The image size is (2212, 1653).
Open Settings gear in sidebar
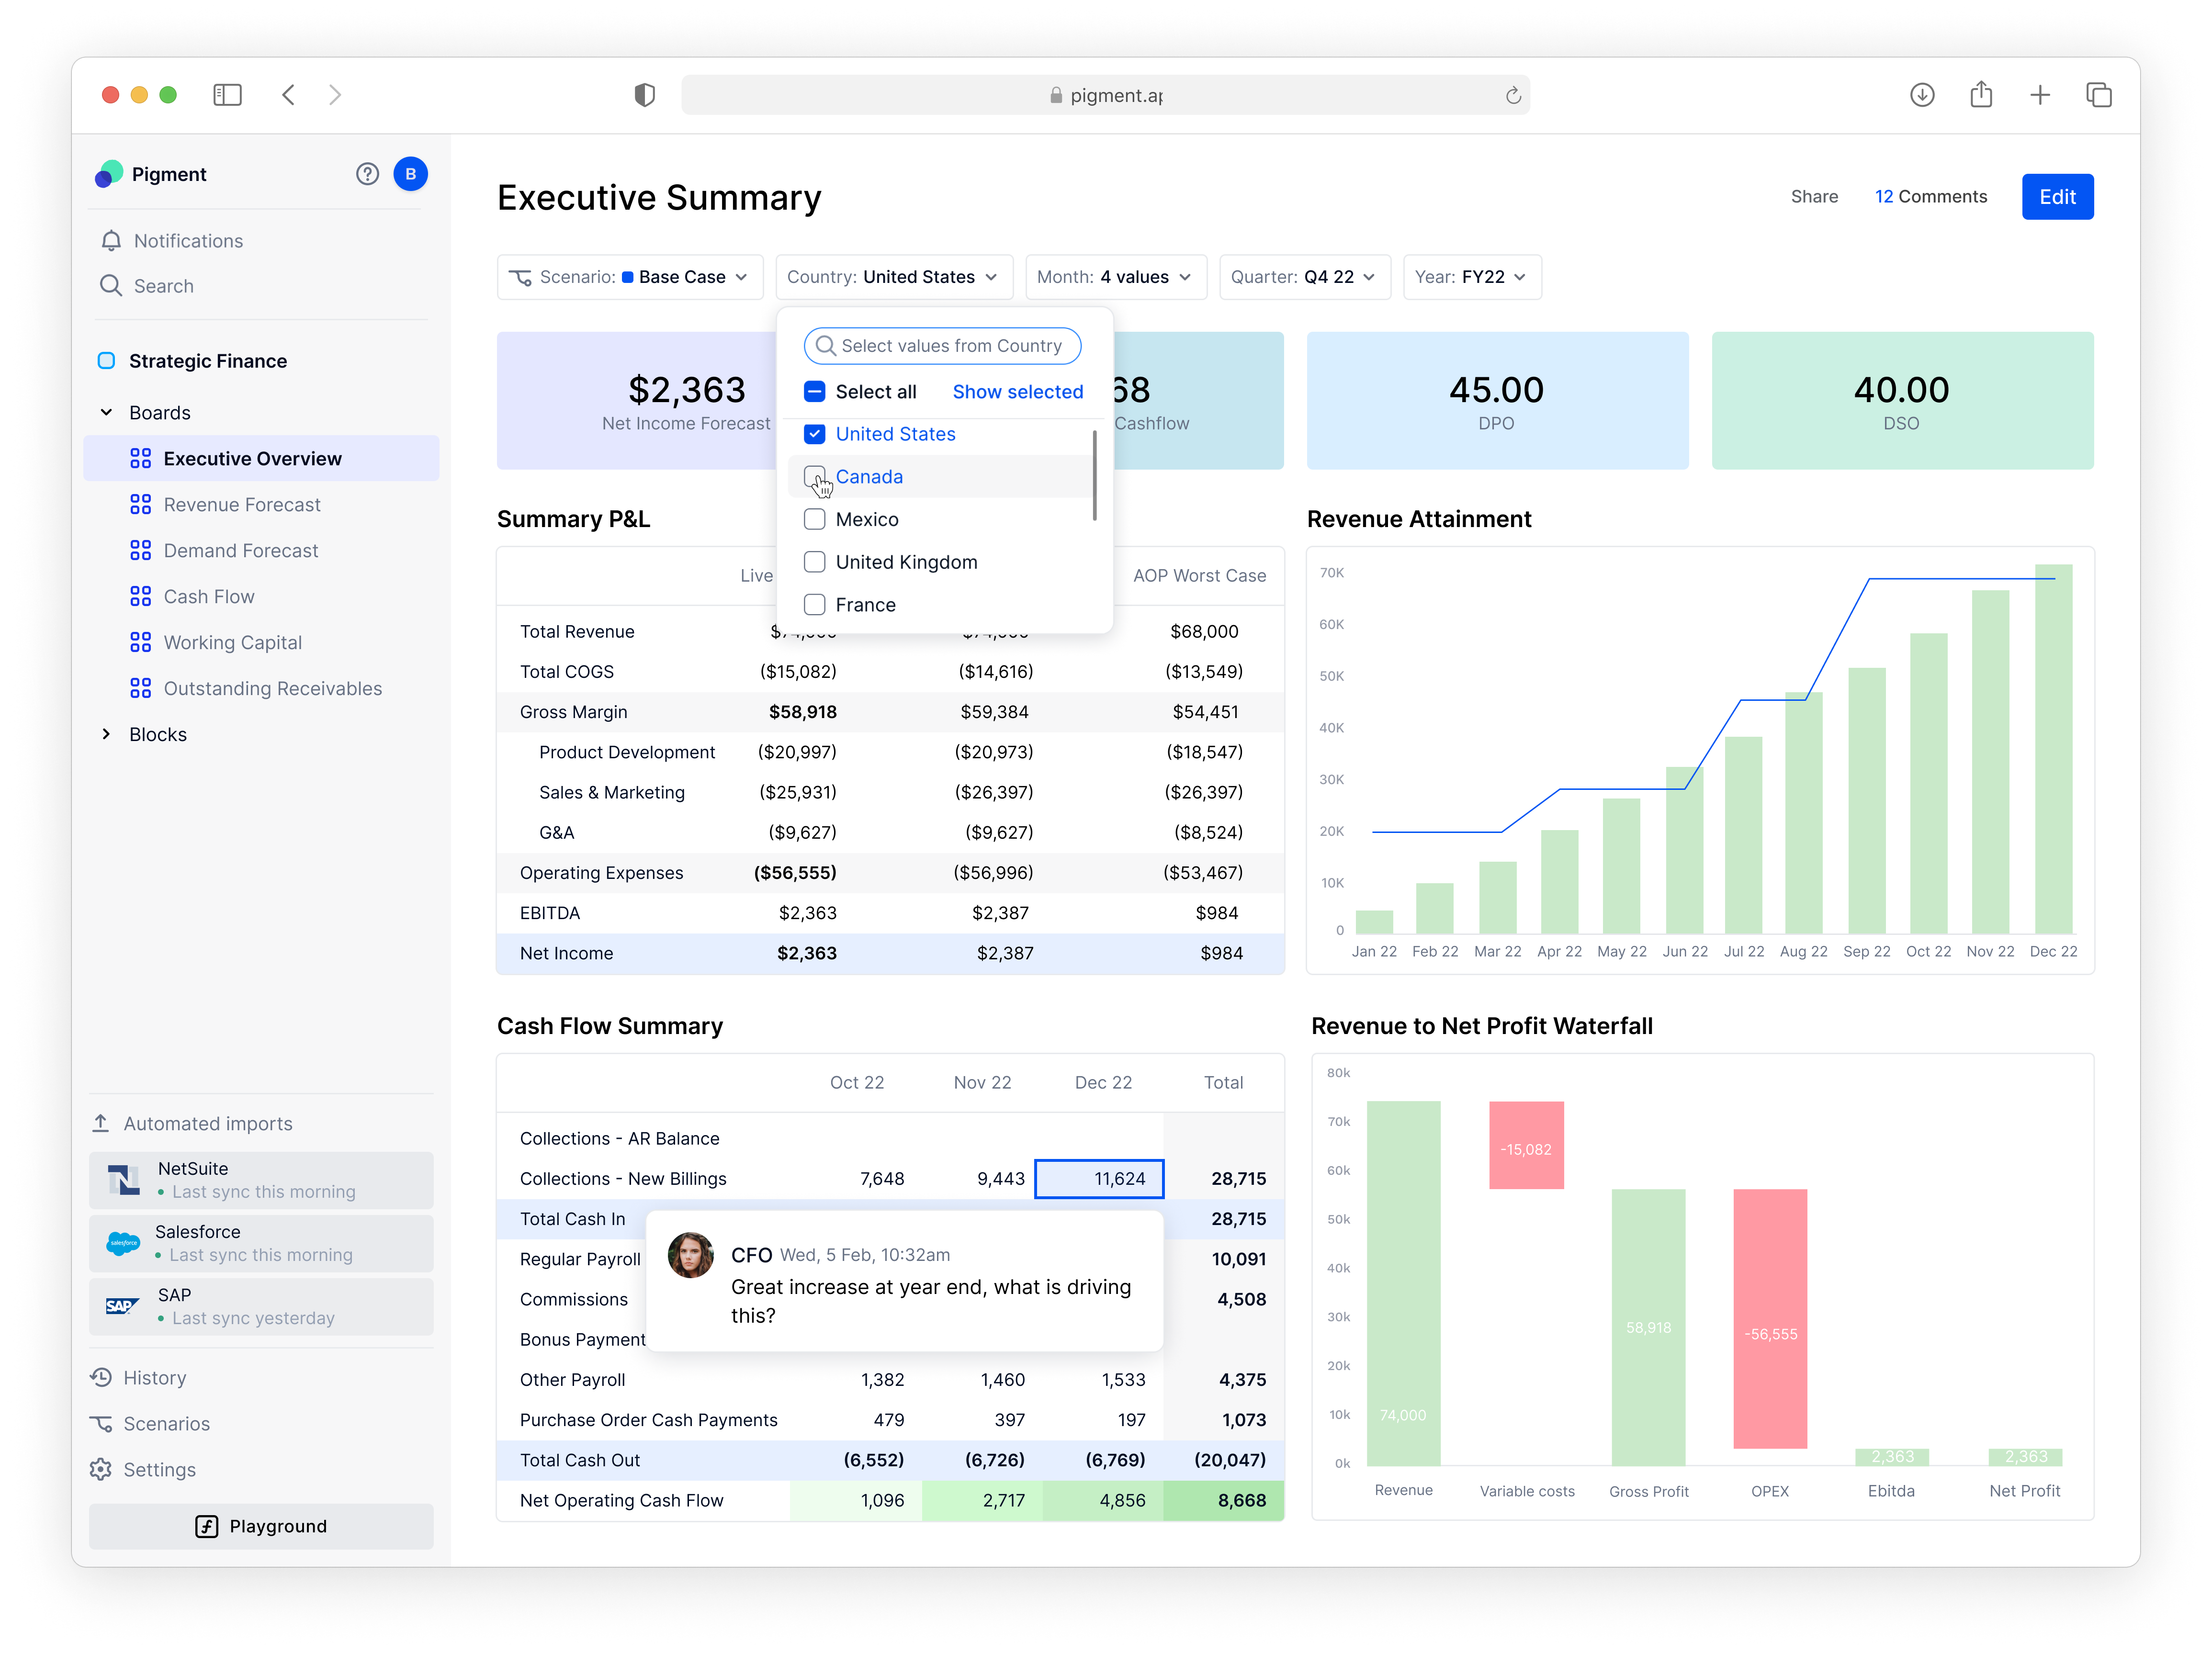point(101,1470)
